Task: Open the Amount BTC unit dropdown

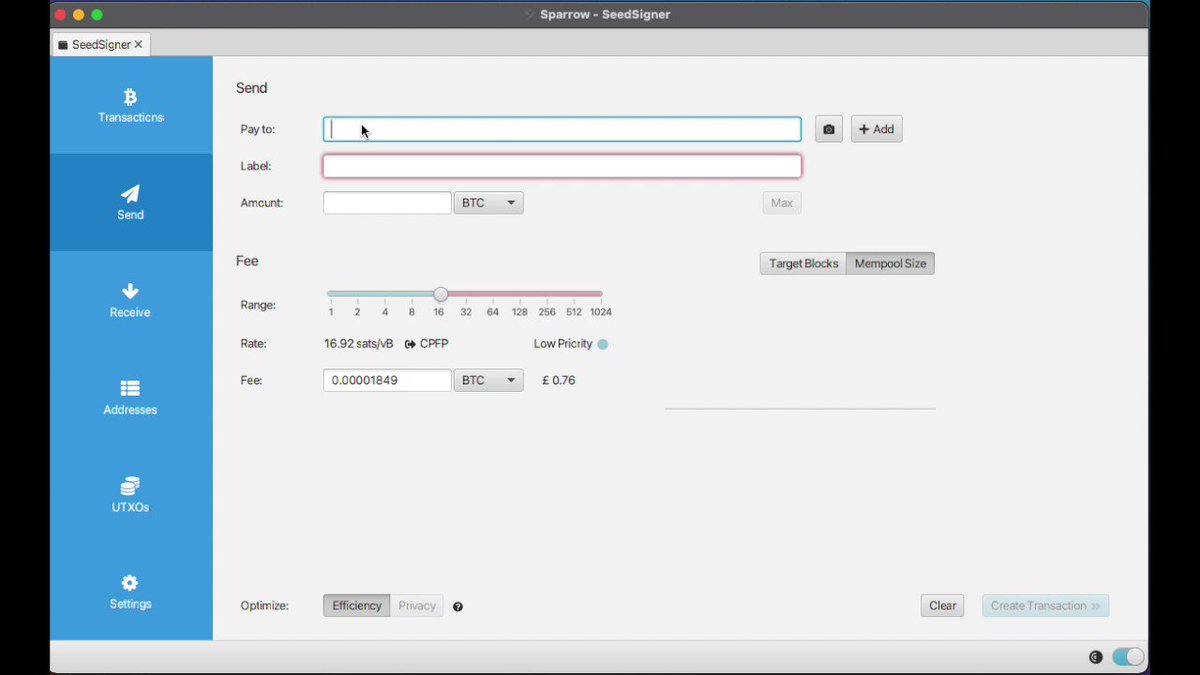Action: [x=489, y=203]
